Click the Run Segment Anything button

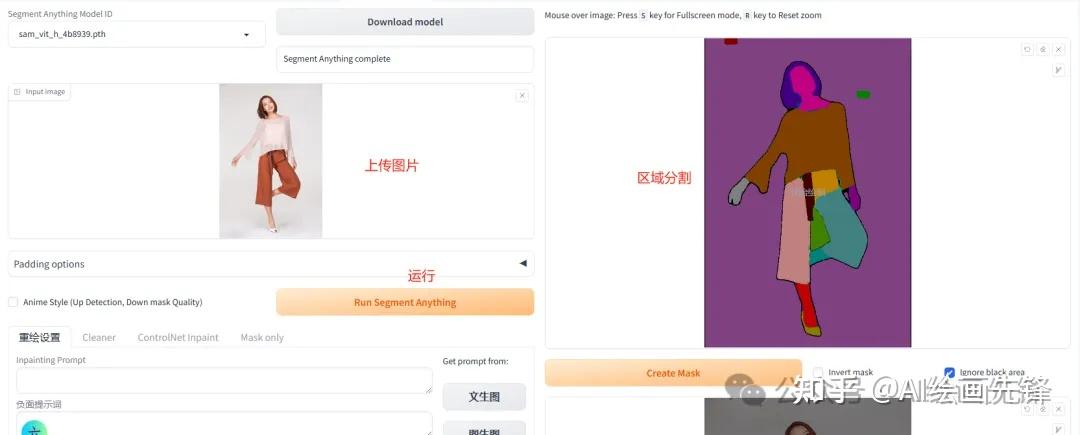(405, 302)
